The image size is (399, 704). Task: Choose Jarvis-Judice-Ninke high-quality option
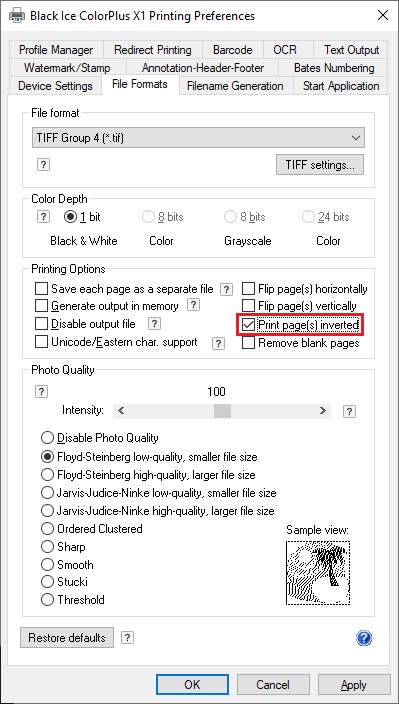tap(47, 510)
